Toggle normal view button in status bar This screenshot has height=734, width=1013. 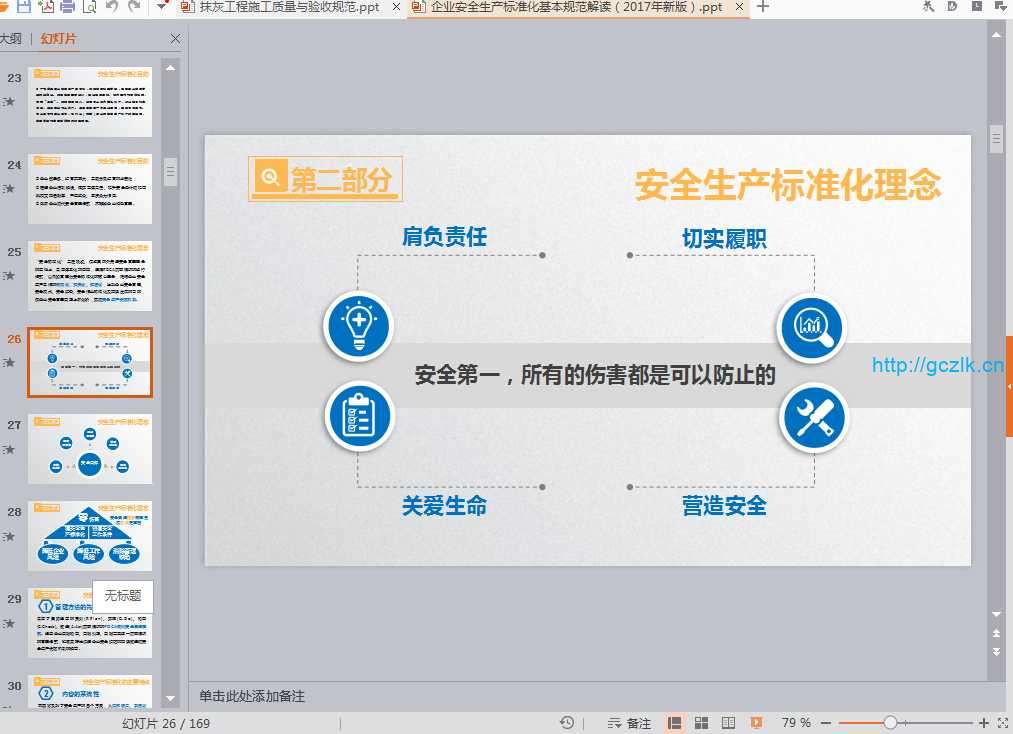coord(675,723)
